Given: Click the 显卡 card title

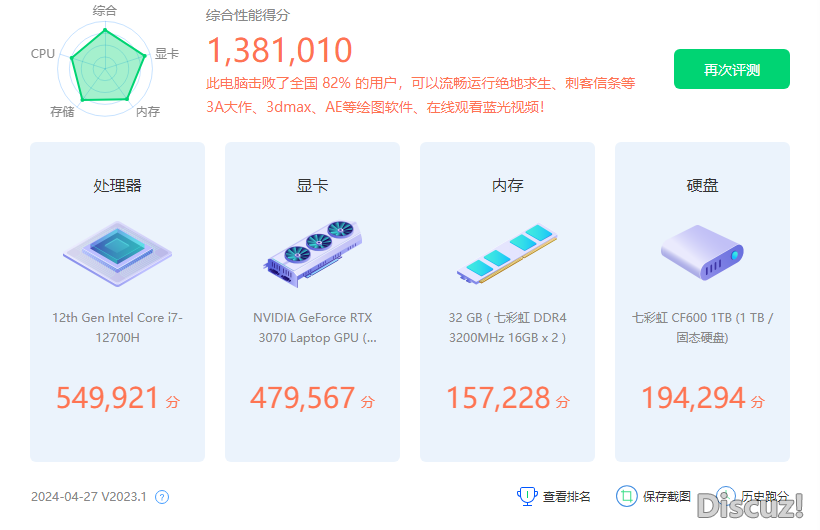Looking at the screenshot, I should 312,185.
